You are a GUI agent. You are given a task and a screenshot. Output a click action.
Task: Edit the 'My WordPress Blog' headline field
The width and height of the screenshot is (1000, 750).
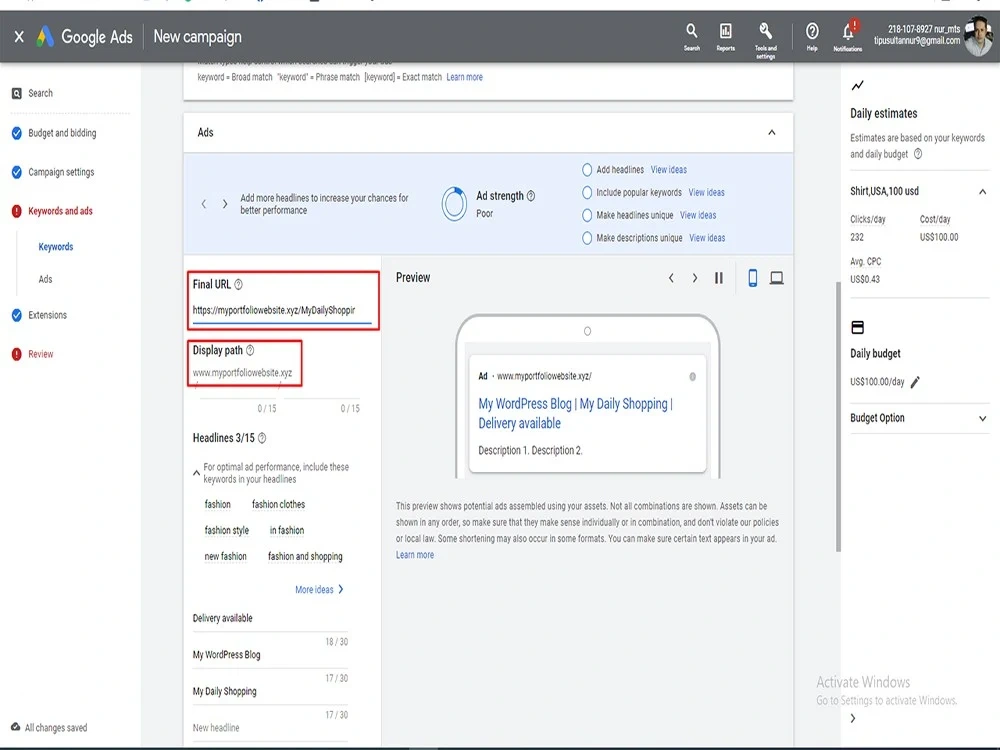pyautogui.click(x=270, y=655)
